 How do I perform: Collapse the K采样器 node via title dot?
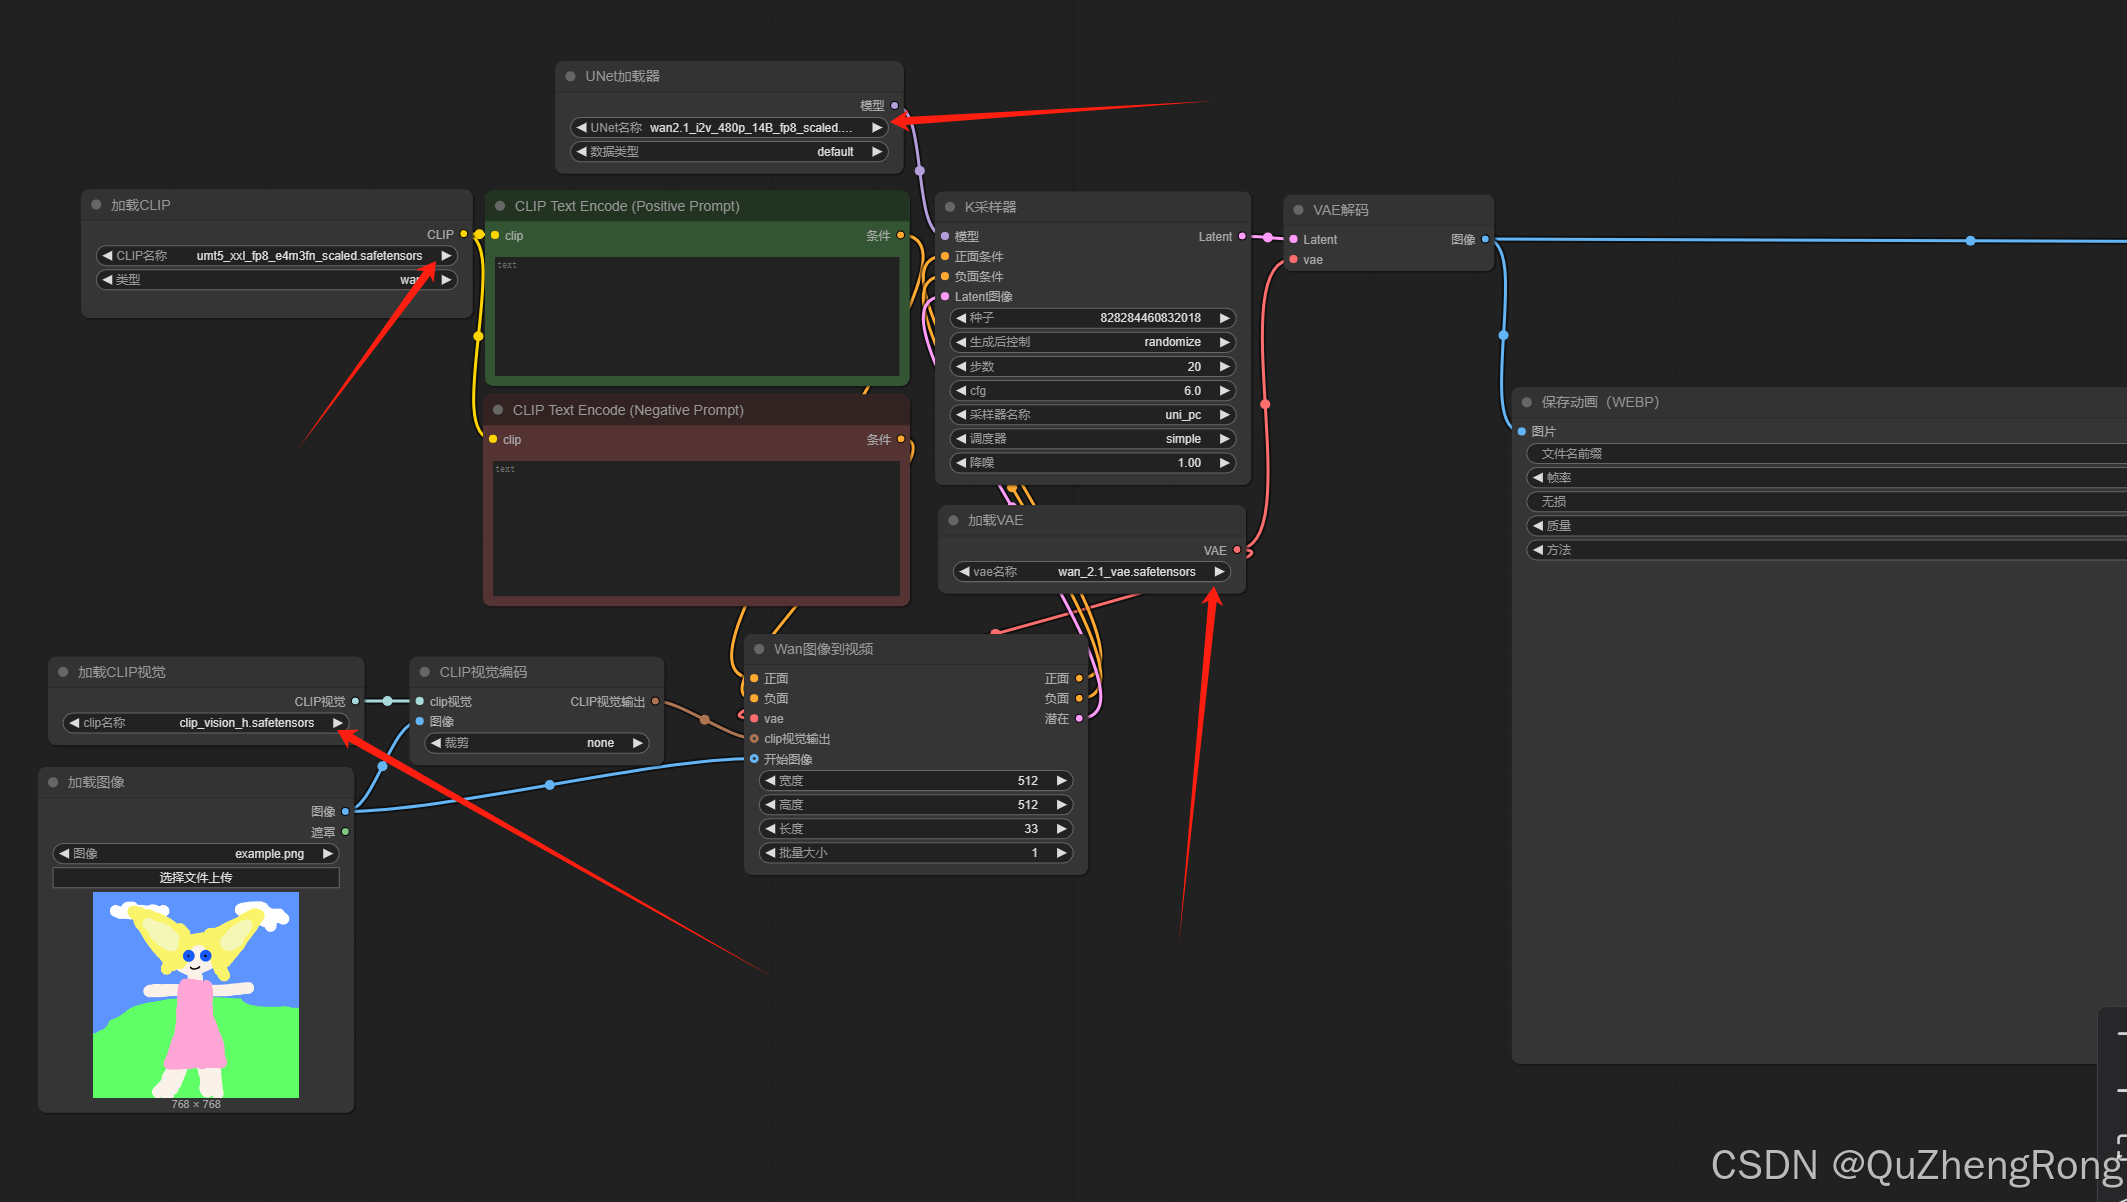coord(950,207)
